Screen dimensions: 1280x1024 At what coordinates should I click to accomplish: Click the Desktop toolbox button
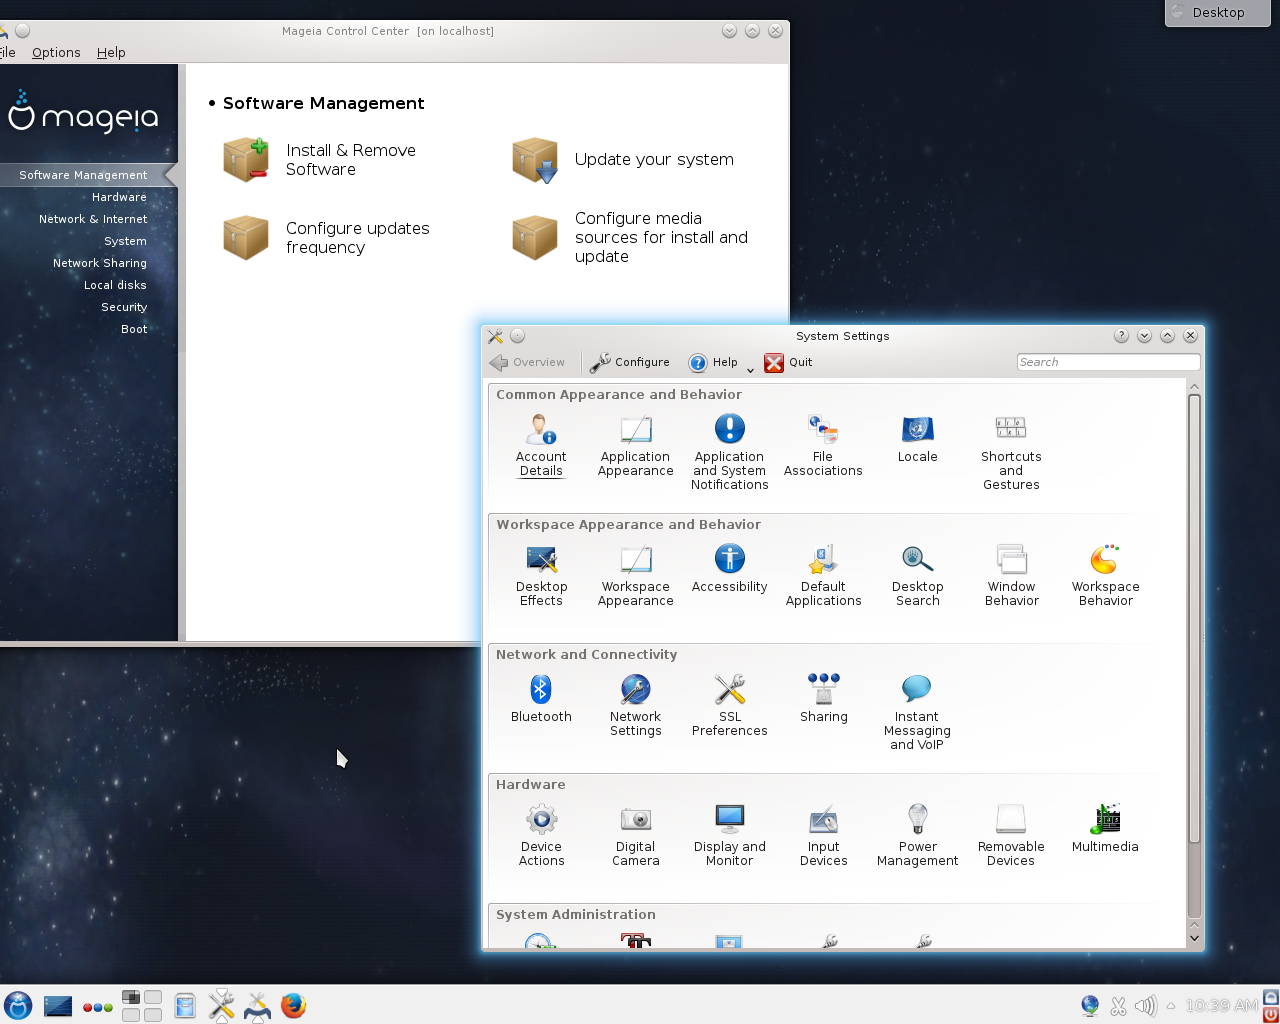1217,12
